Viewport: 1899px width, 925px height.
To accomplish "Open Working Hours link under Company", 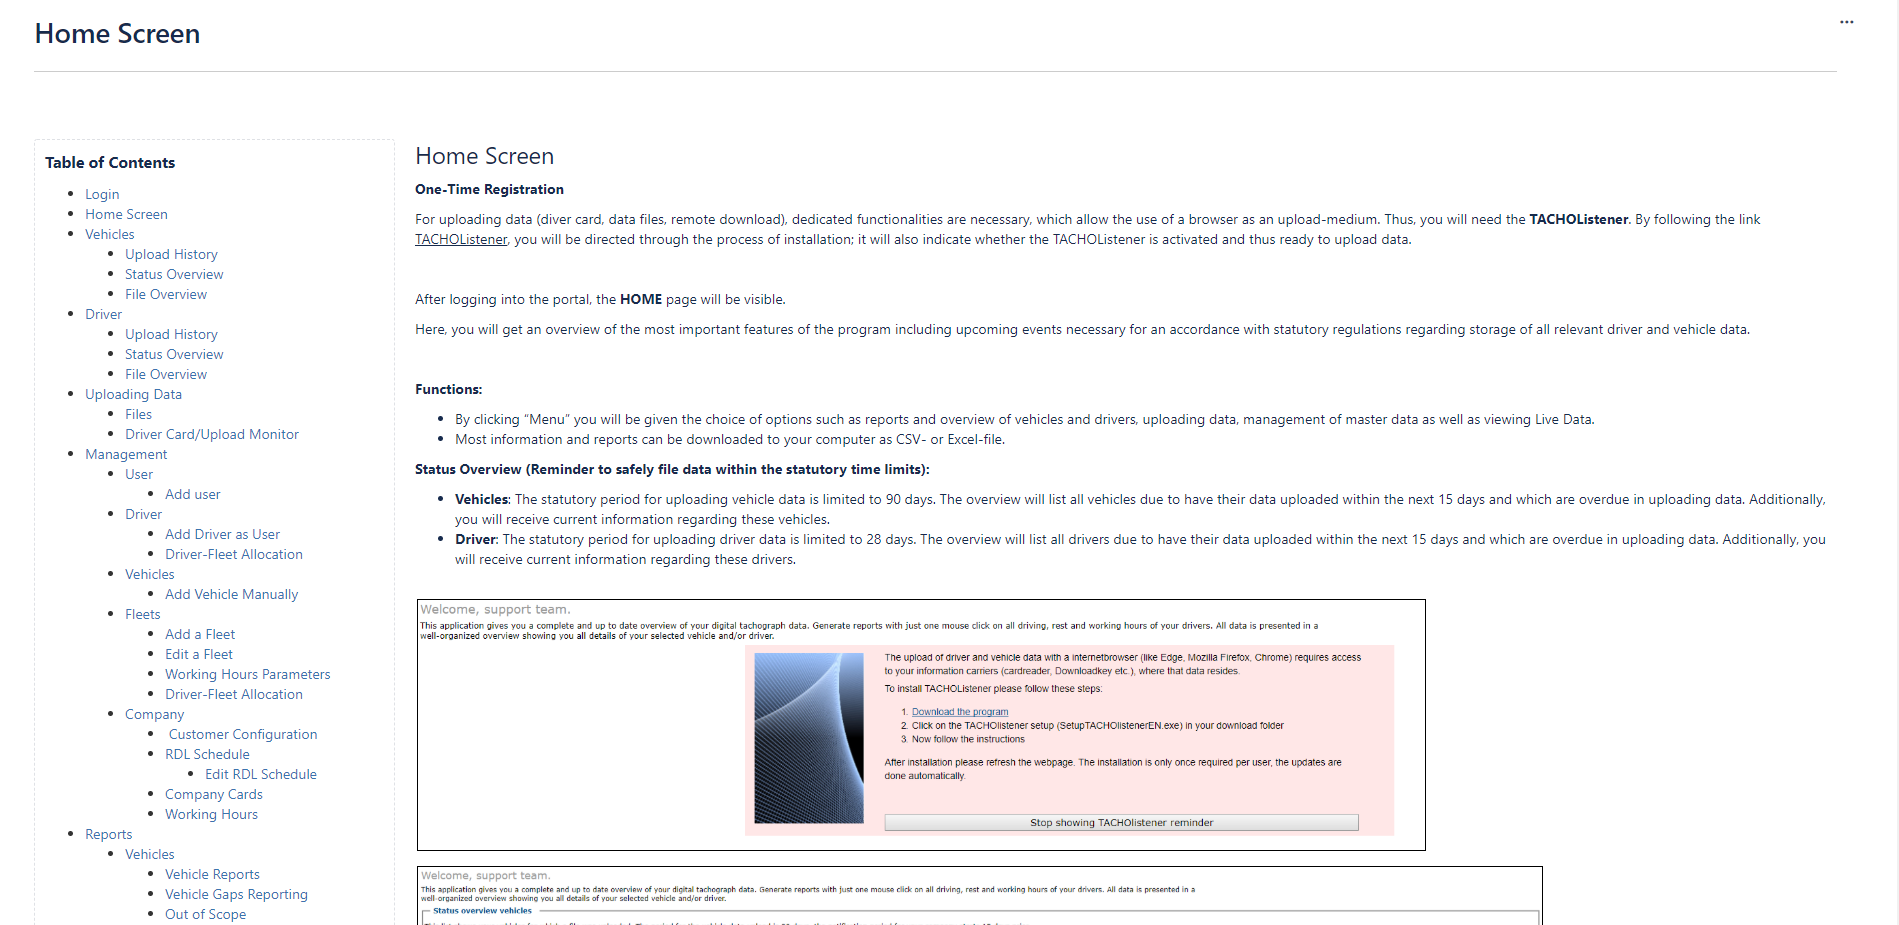I will pos(211,814).
